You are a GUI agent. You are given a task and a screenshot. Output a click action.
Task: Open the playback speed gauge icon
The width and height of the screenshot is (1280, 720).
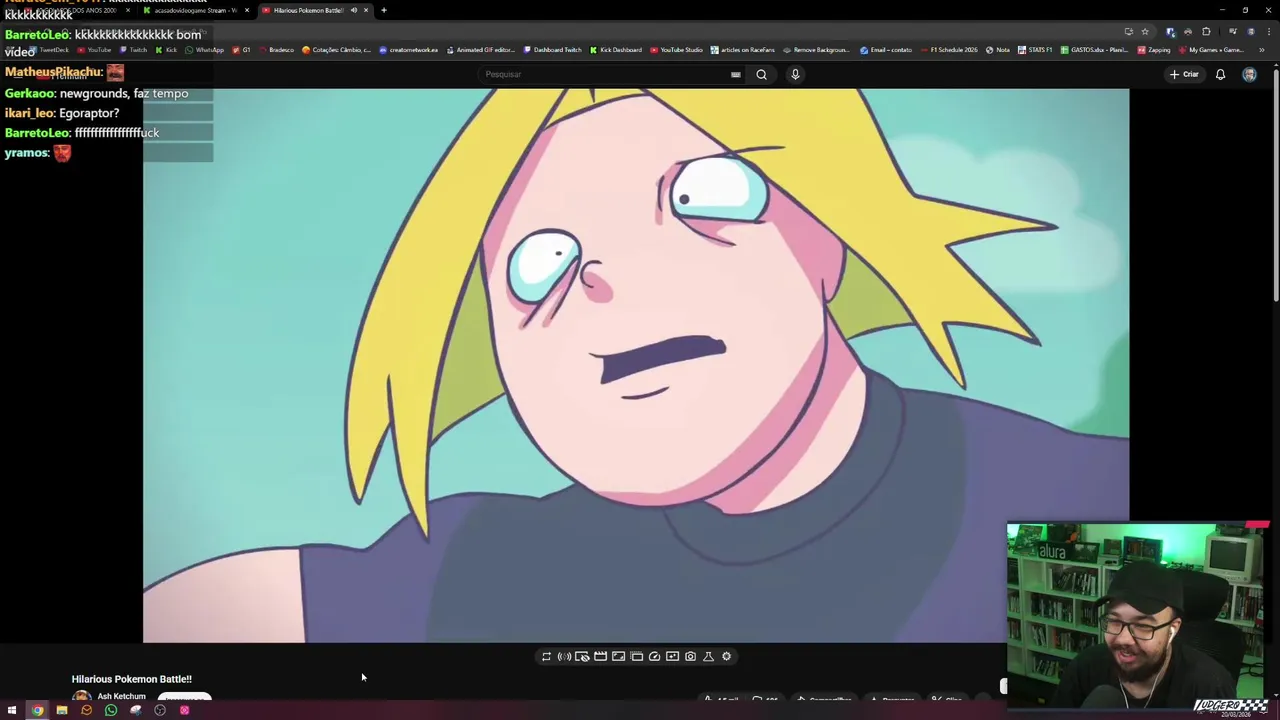(654, 656)
